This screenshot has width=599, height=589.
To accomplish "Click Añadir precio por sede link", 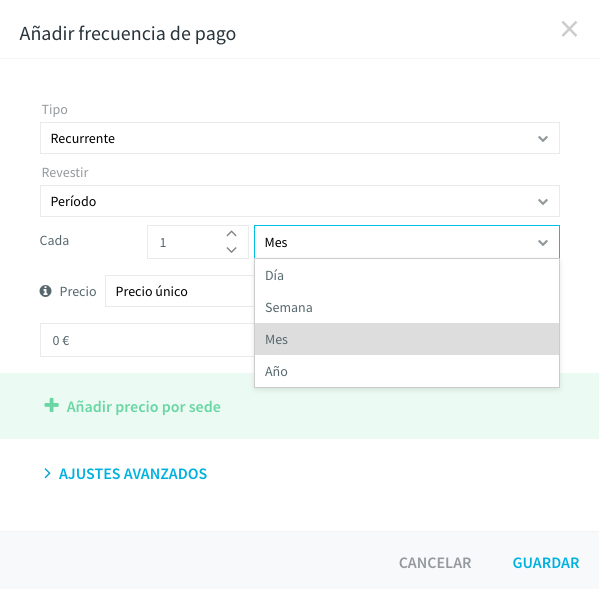I will (144, 407).
